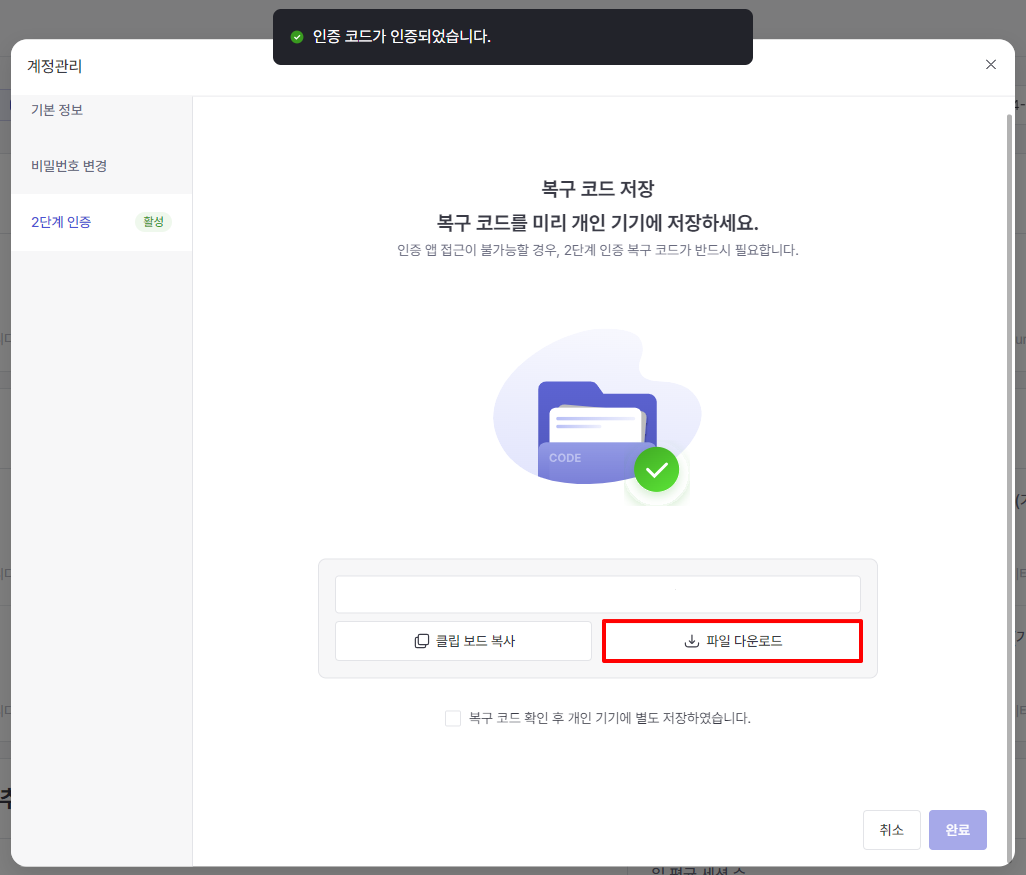Click the 클립 보드 복사 button label
Screen dimensions: 1026x875
coord(475,641)
